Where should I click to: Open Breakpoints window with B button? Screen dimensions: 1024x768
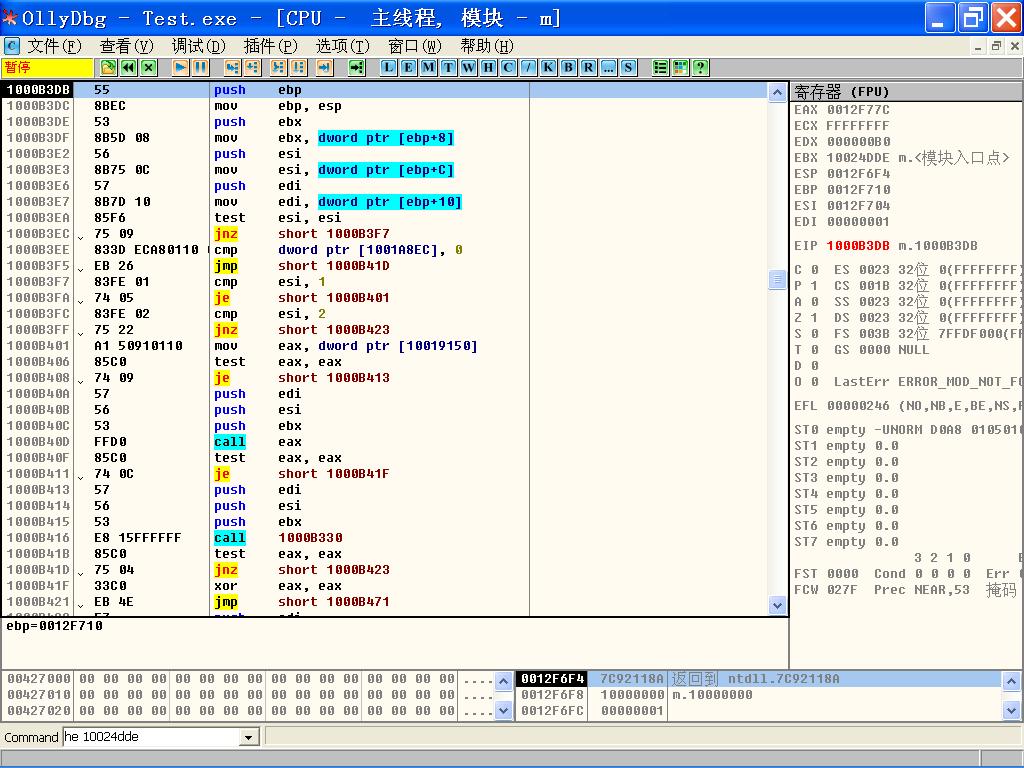[x=568, y=67]
